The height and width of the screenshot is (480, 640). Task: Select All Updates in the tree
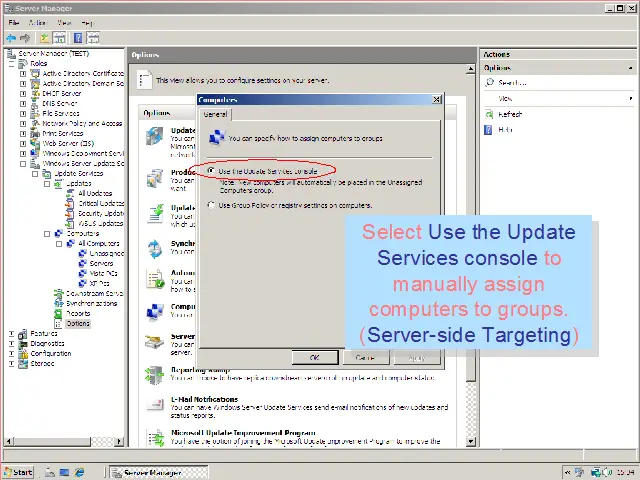point(95,193)
